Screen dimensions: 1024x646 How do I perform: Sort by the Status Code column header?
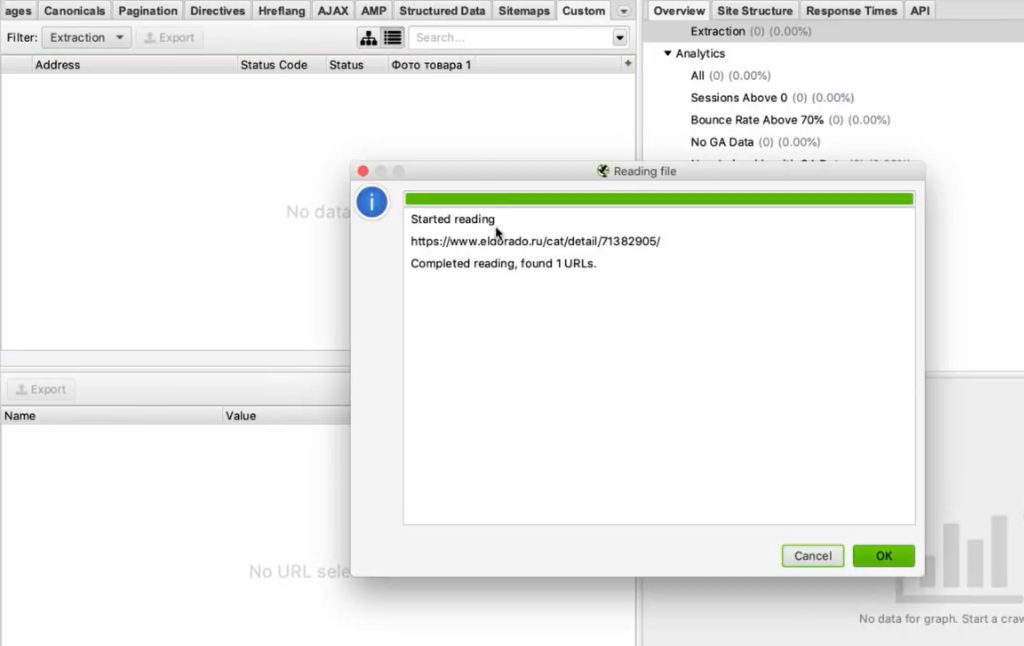pyautogui.click(x=273, y=65)
